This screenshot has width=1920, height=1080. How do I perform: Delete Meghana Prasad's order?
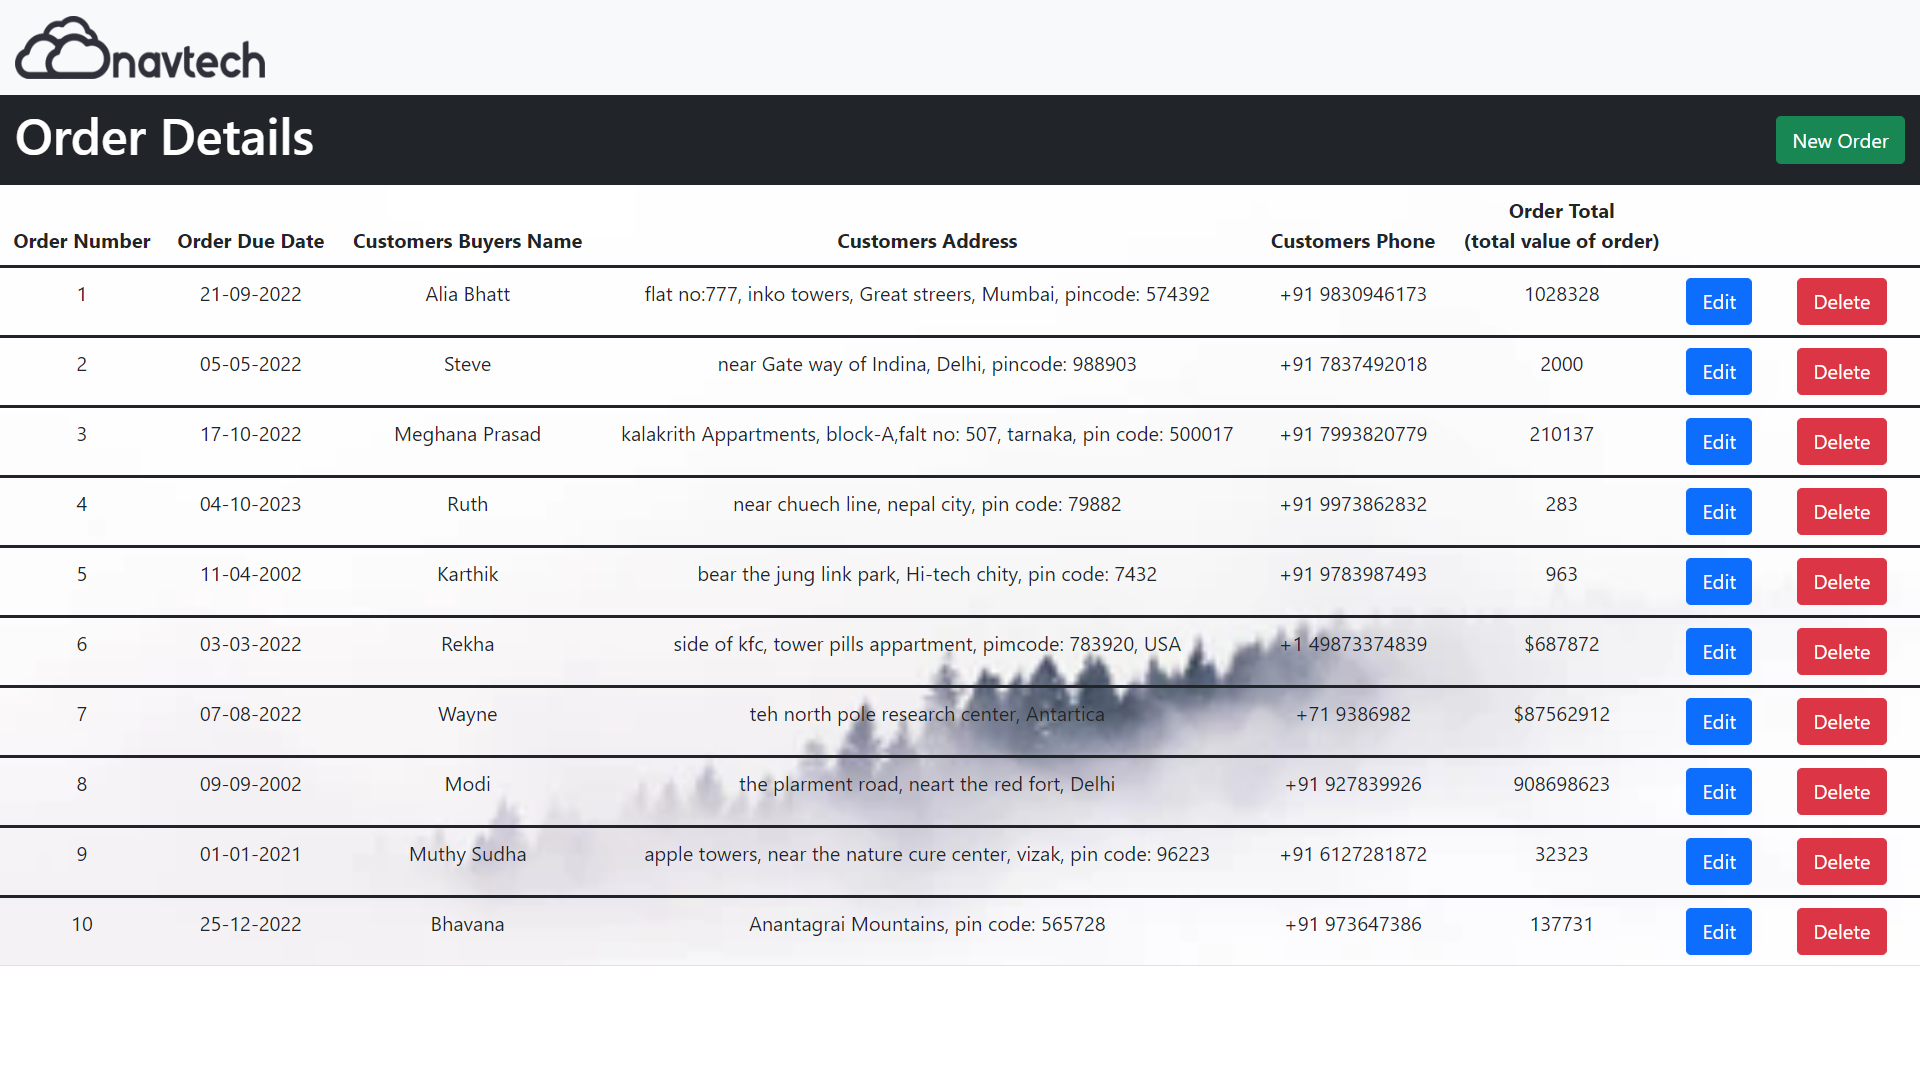click(x=1840, y=442)
